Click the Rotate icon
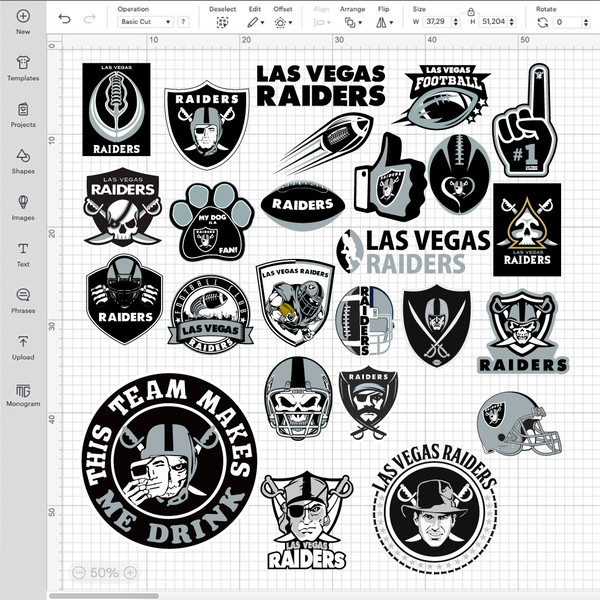This screenshot has width=600, height=600. point(542,23)
